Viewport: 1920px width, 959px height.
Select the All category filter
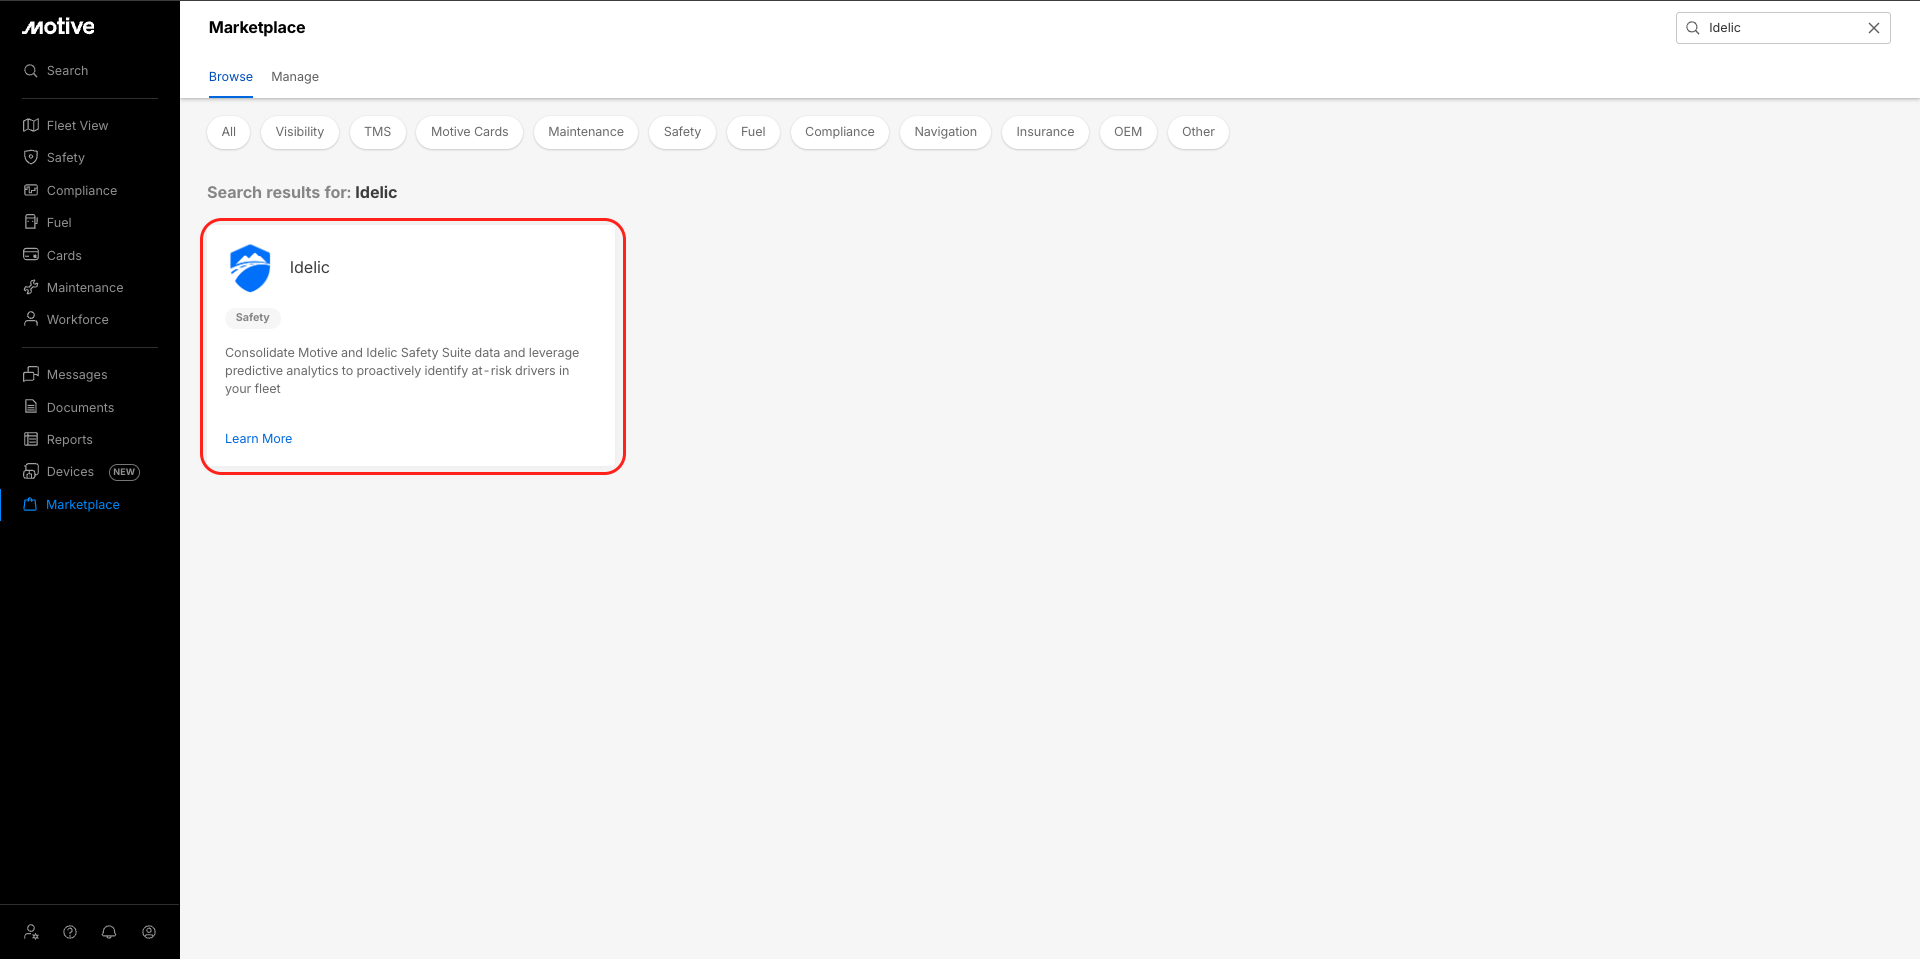click(229, 132)
